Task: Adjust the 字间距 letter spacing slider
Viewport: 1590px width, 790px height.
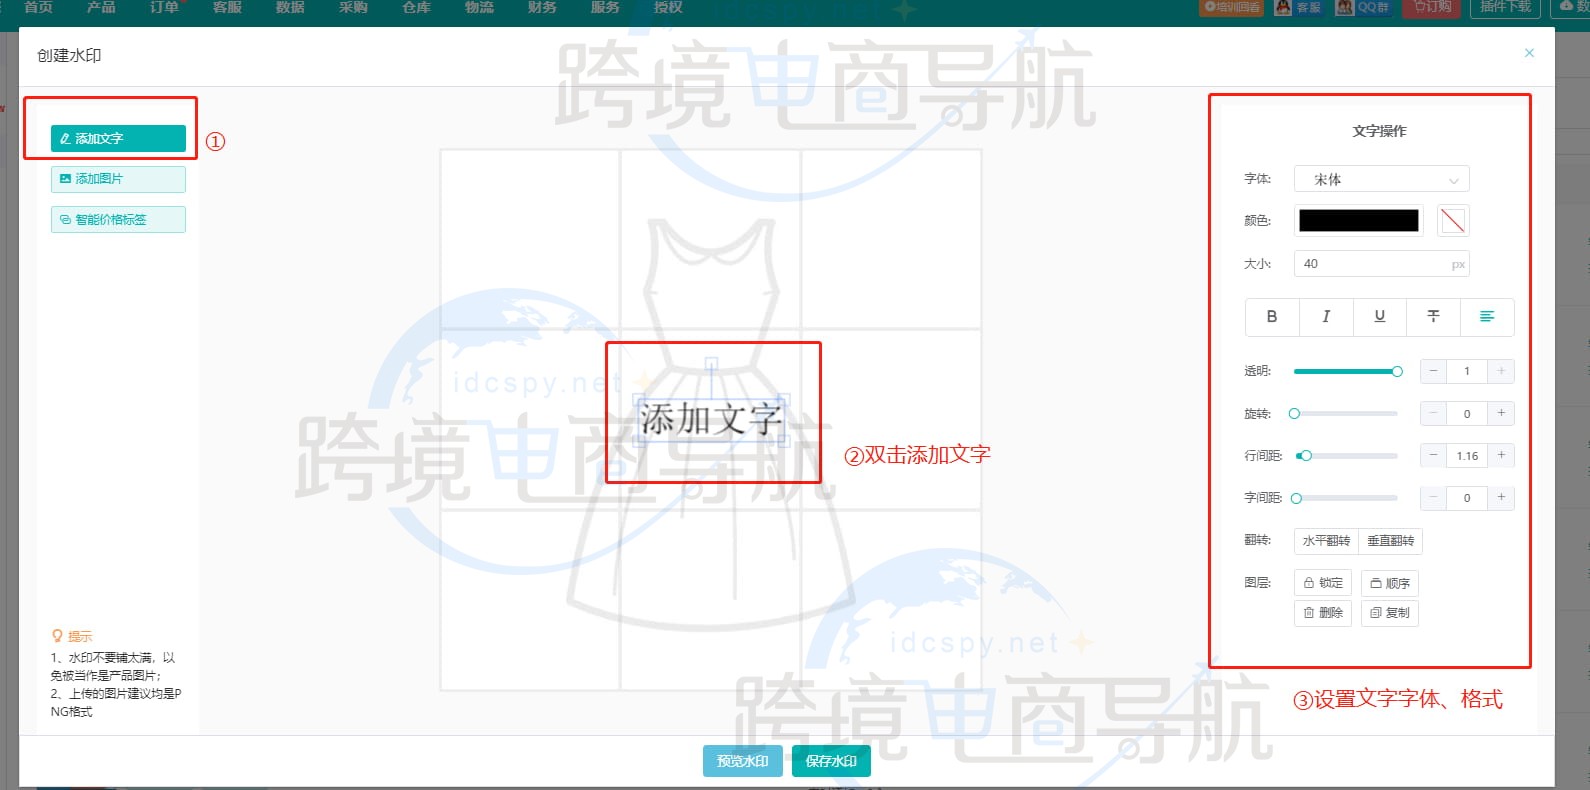Action: coord(1346,497)
